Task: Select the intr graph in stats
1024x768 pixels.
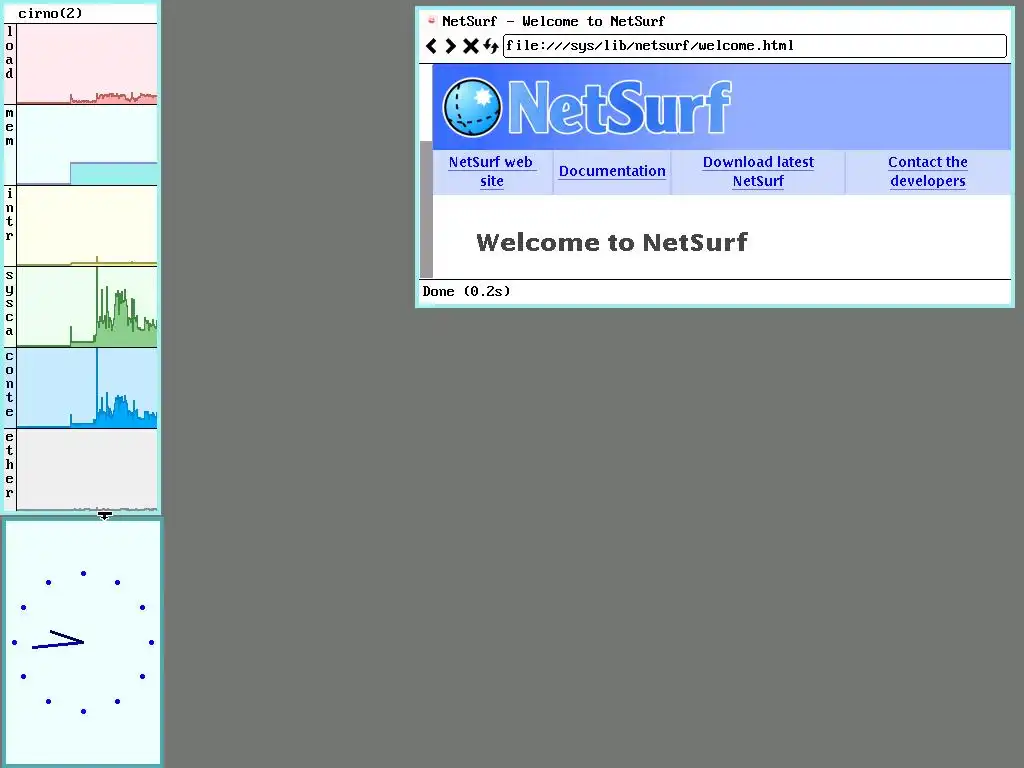Action: [87, 226]
